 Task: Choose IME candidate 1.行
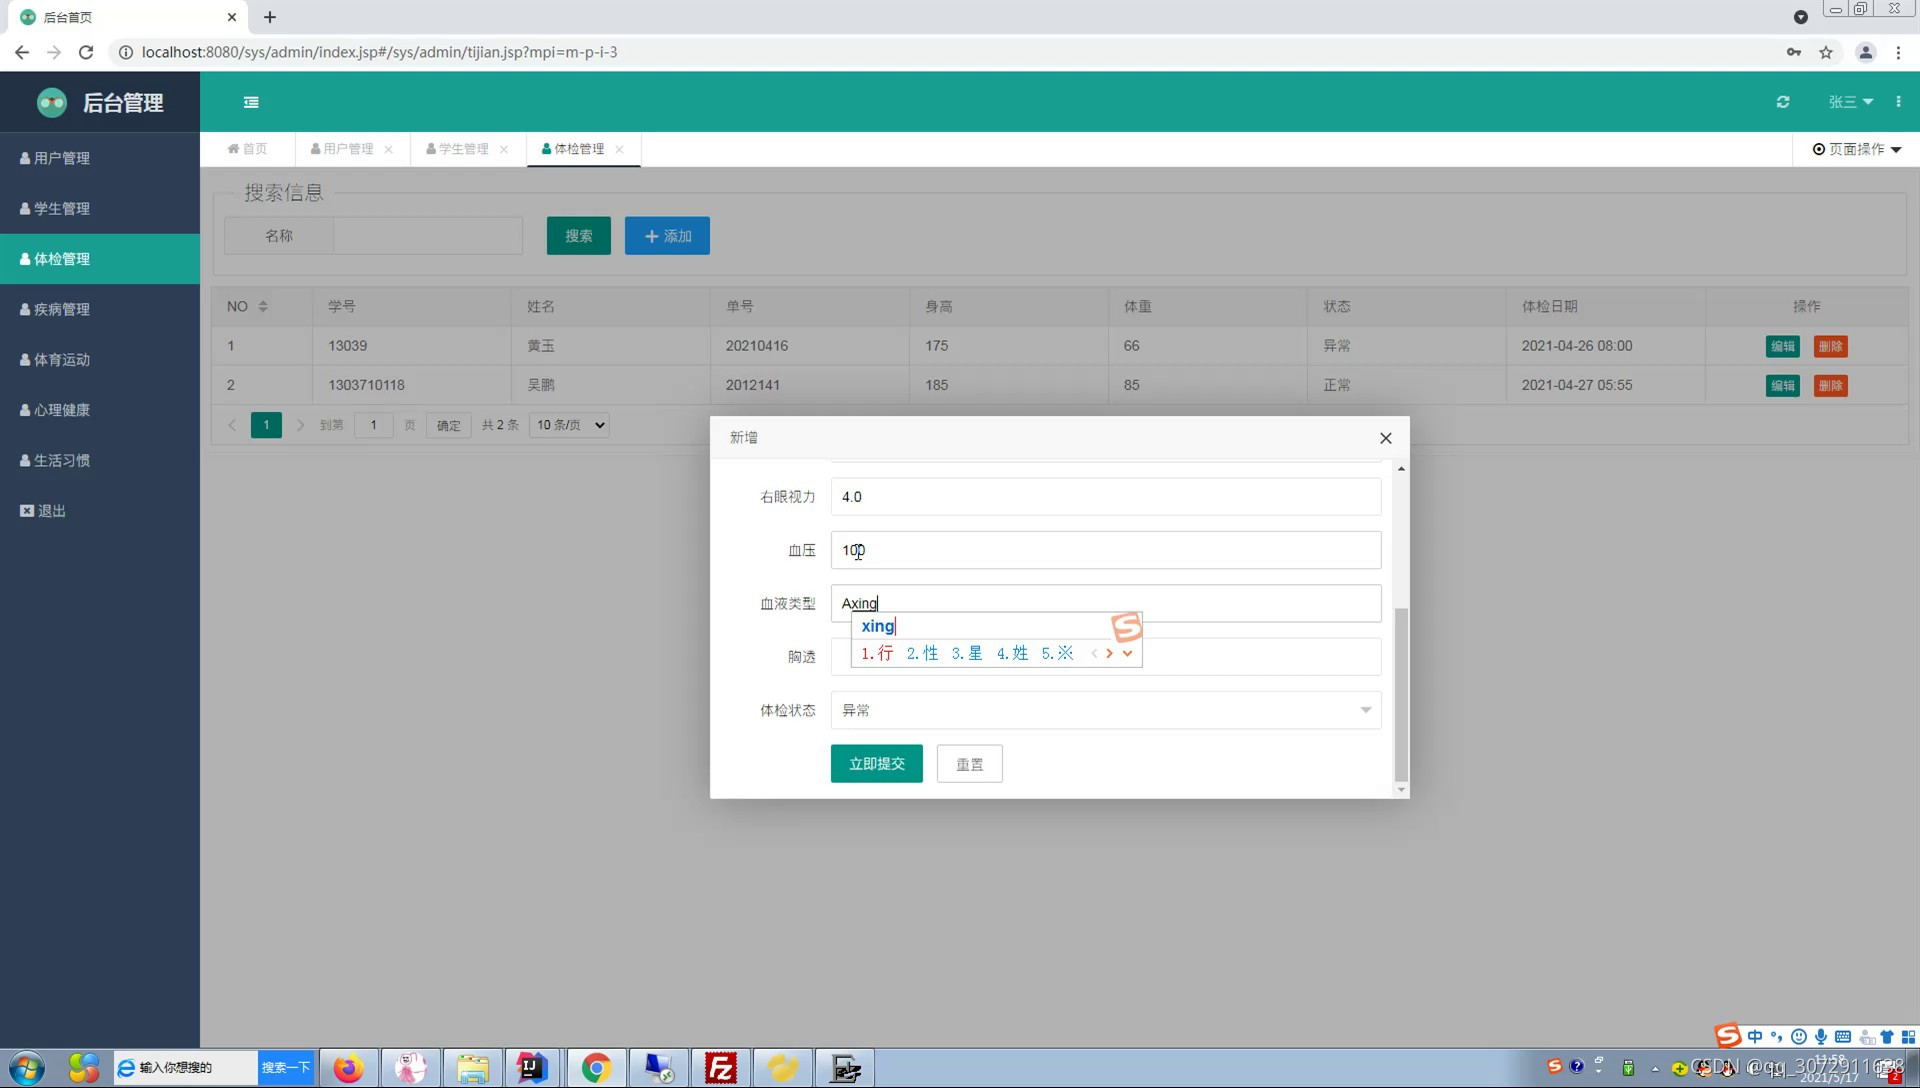click(x=877, y=653)
